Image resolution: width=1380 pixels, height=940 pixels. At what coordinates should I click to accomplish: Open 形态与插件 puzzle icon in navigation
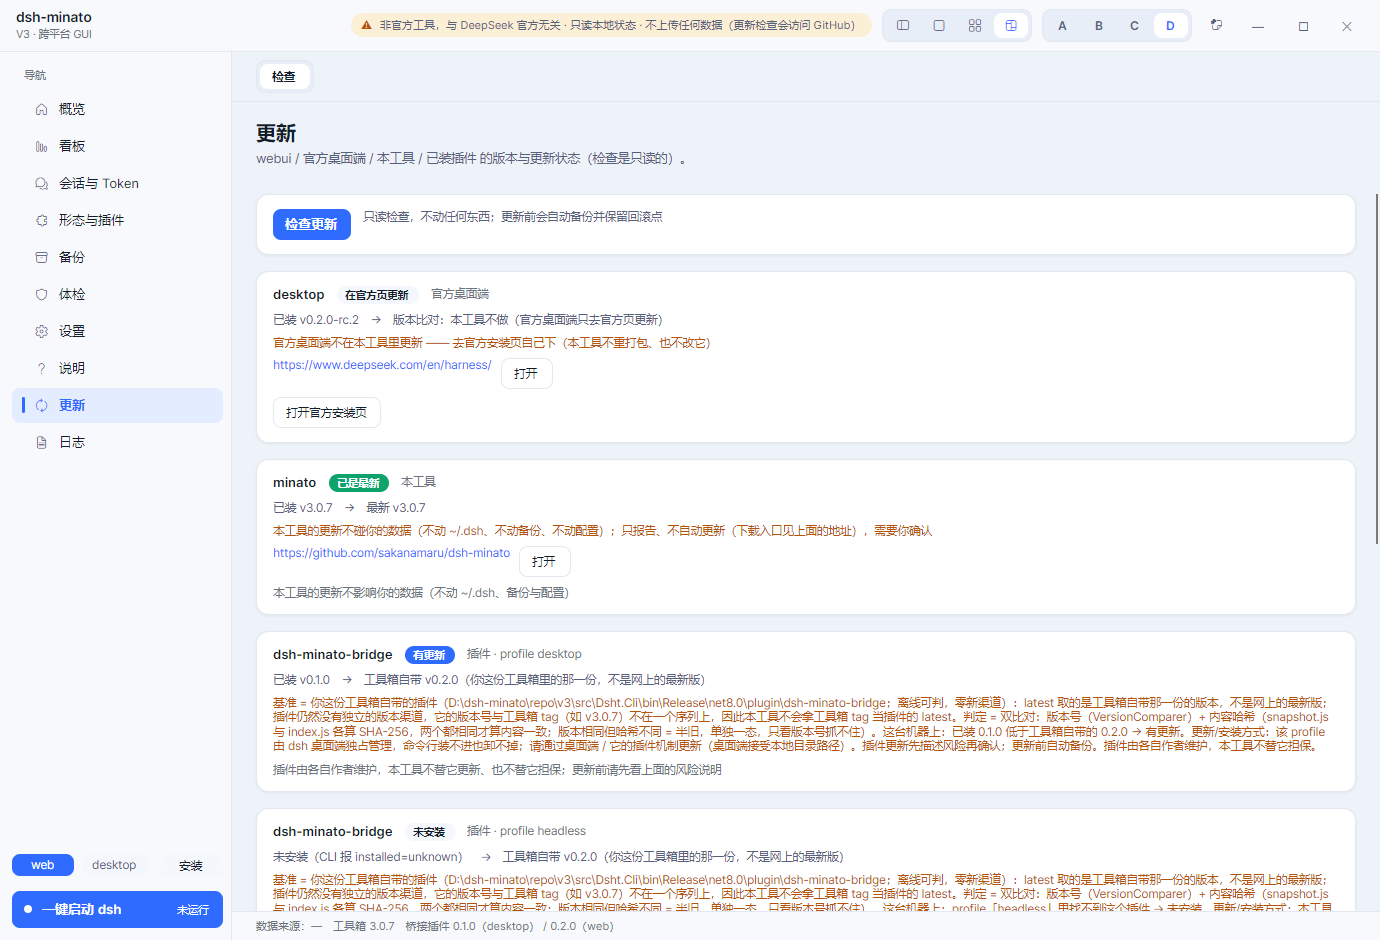point(41,220)
